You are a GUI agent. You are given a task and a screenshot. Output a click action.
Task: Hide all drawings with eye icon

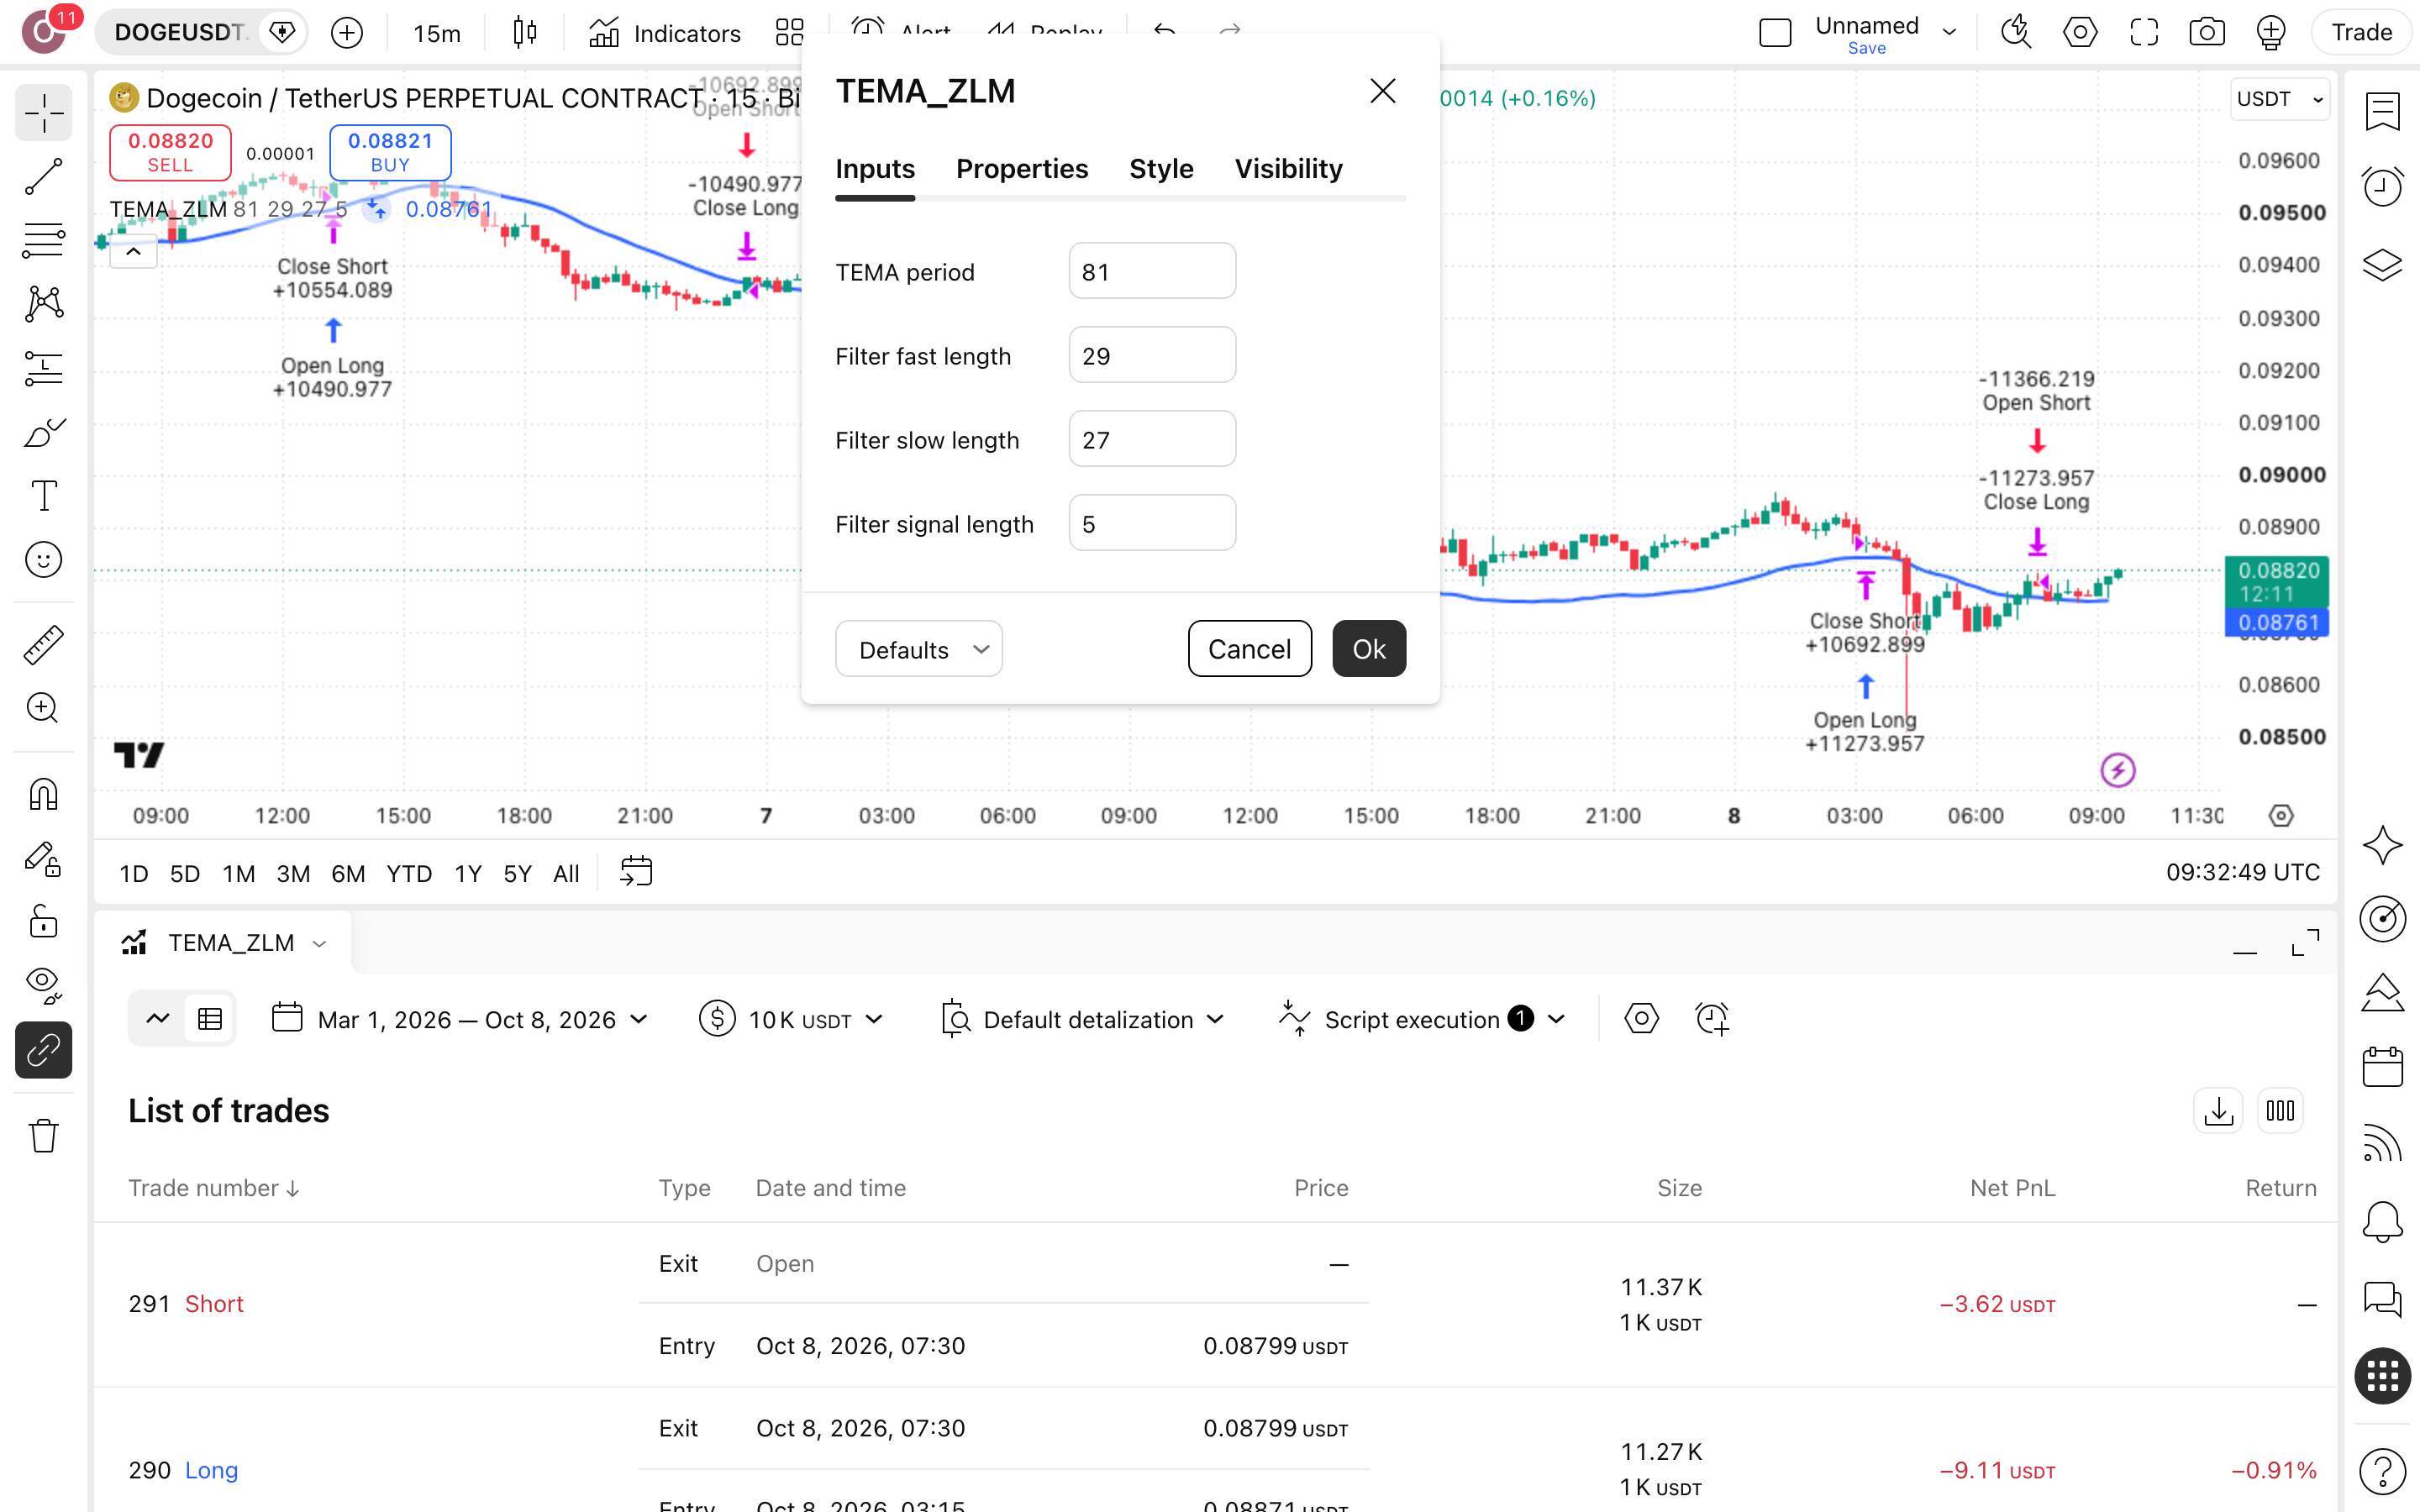pyautogui.click(x=43, y=985)
